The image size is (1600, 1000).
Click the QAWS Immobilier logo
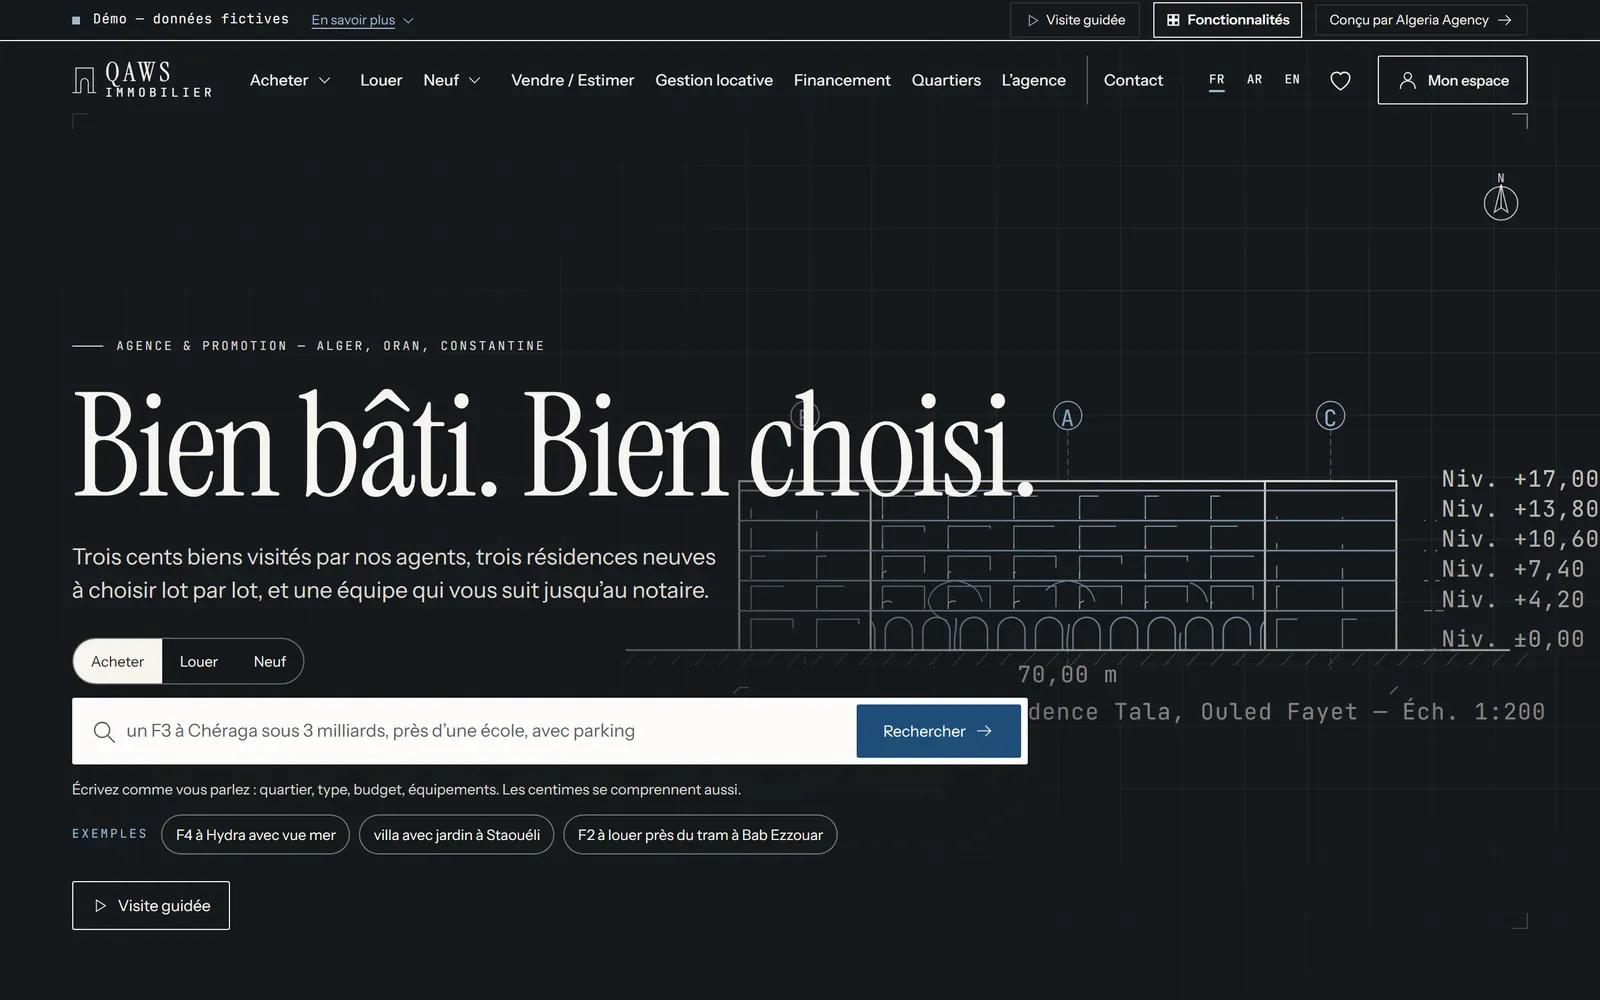(142, 80)
